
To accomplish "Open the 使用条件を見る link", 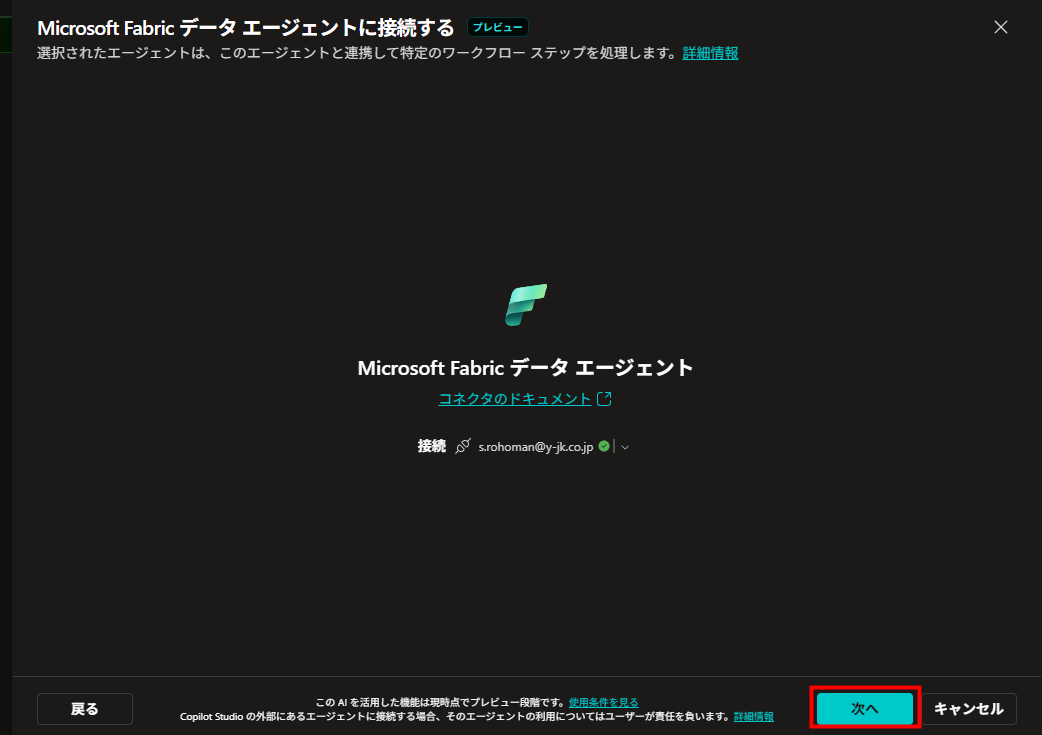I will point(603,702).
